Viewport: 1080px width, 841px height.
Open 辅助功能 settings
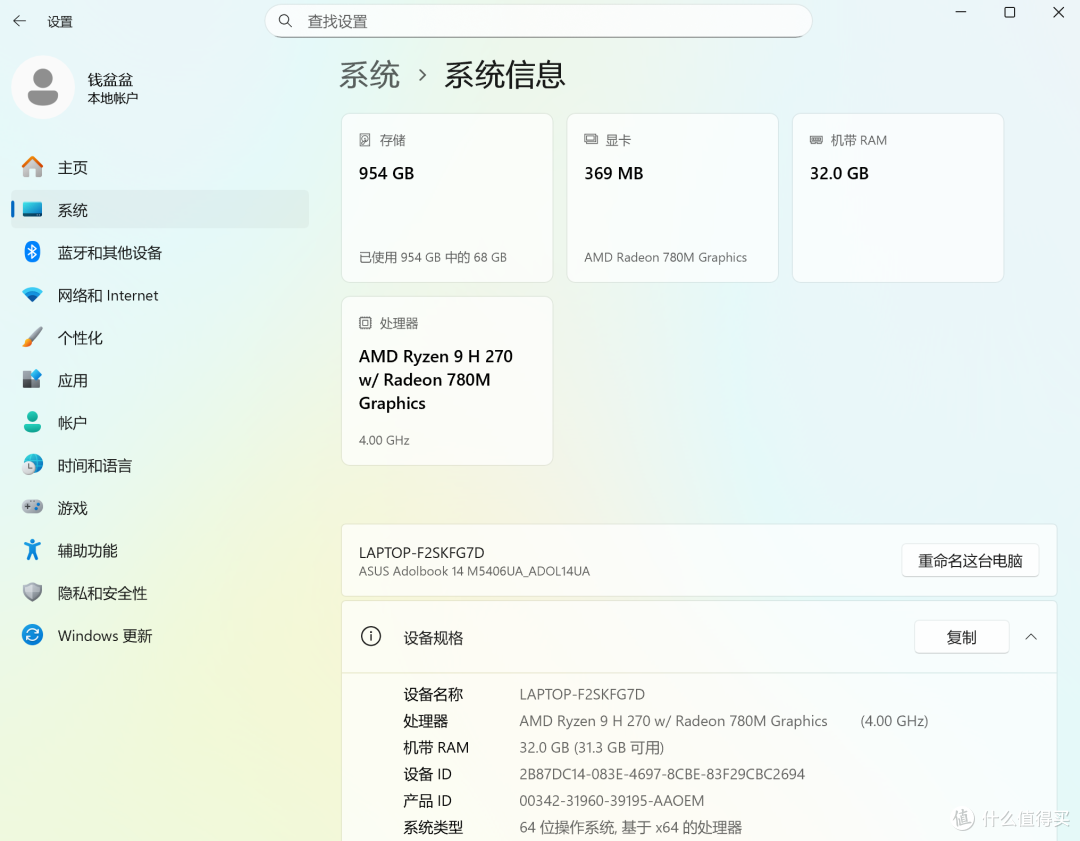pos(160,550)
